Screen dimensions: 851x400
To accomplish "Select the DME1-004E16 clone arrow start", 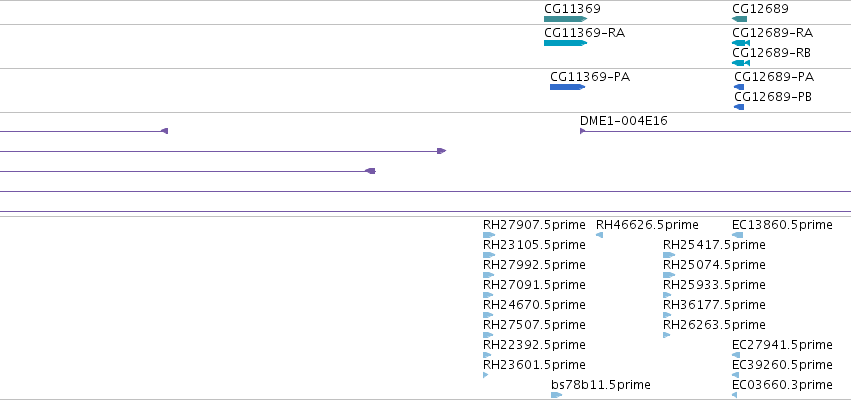I will click(583, 131).
